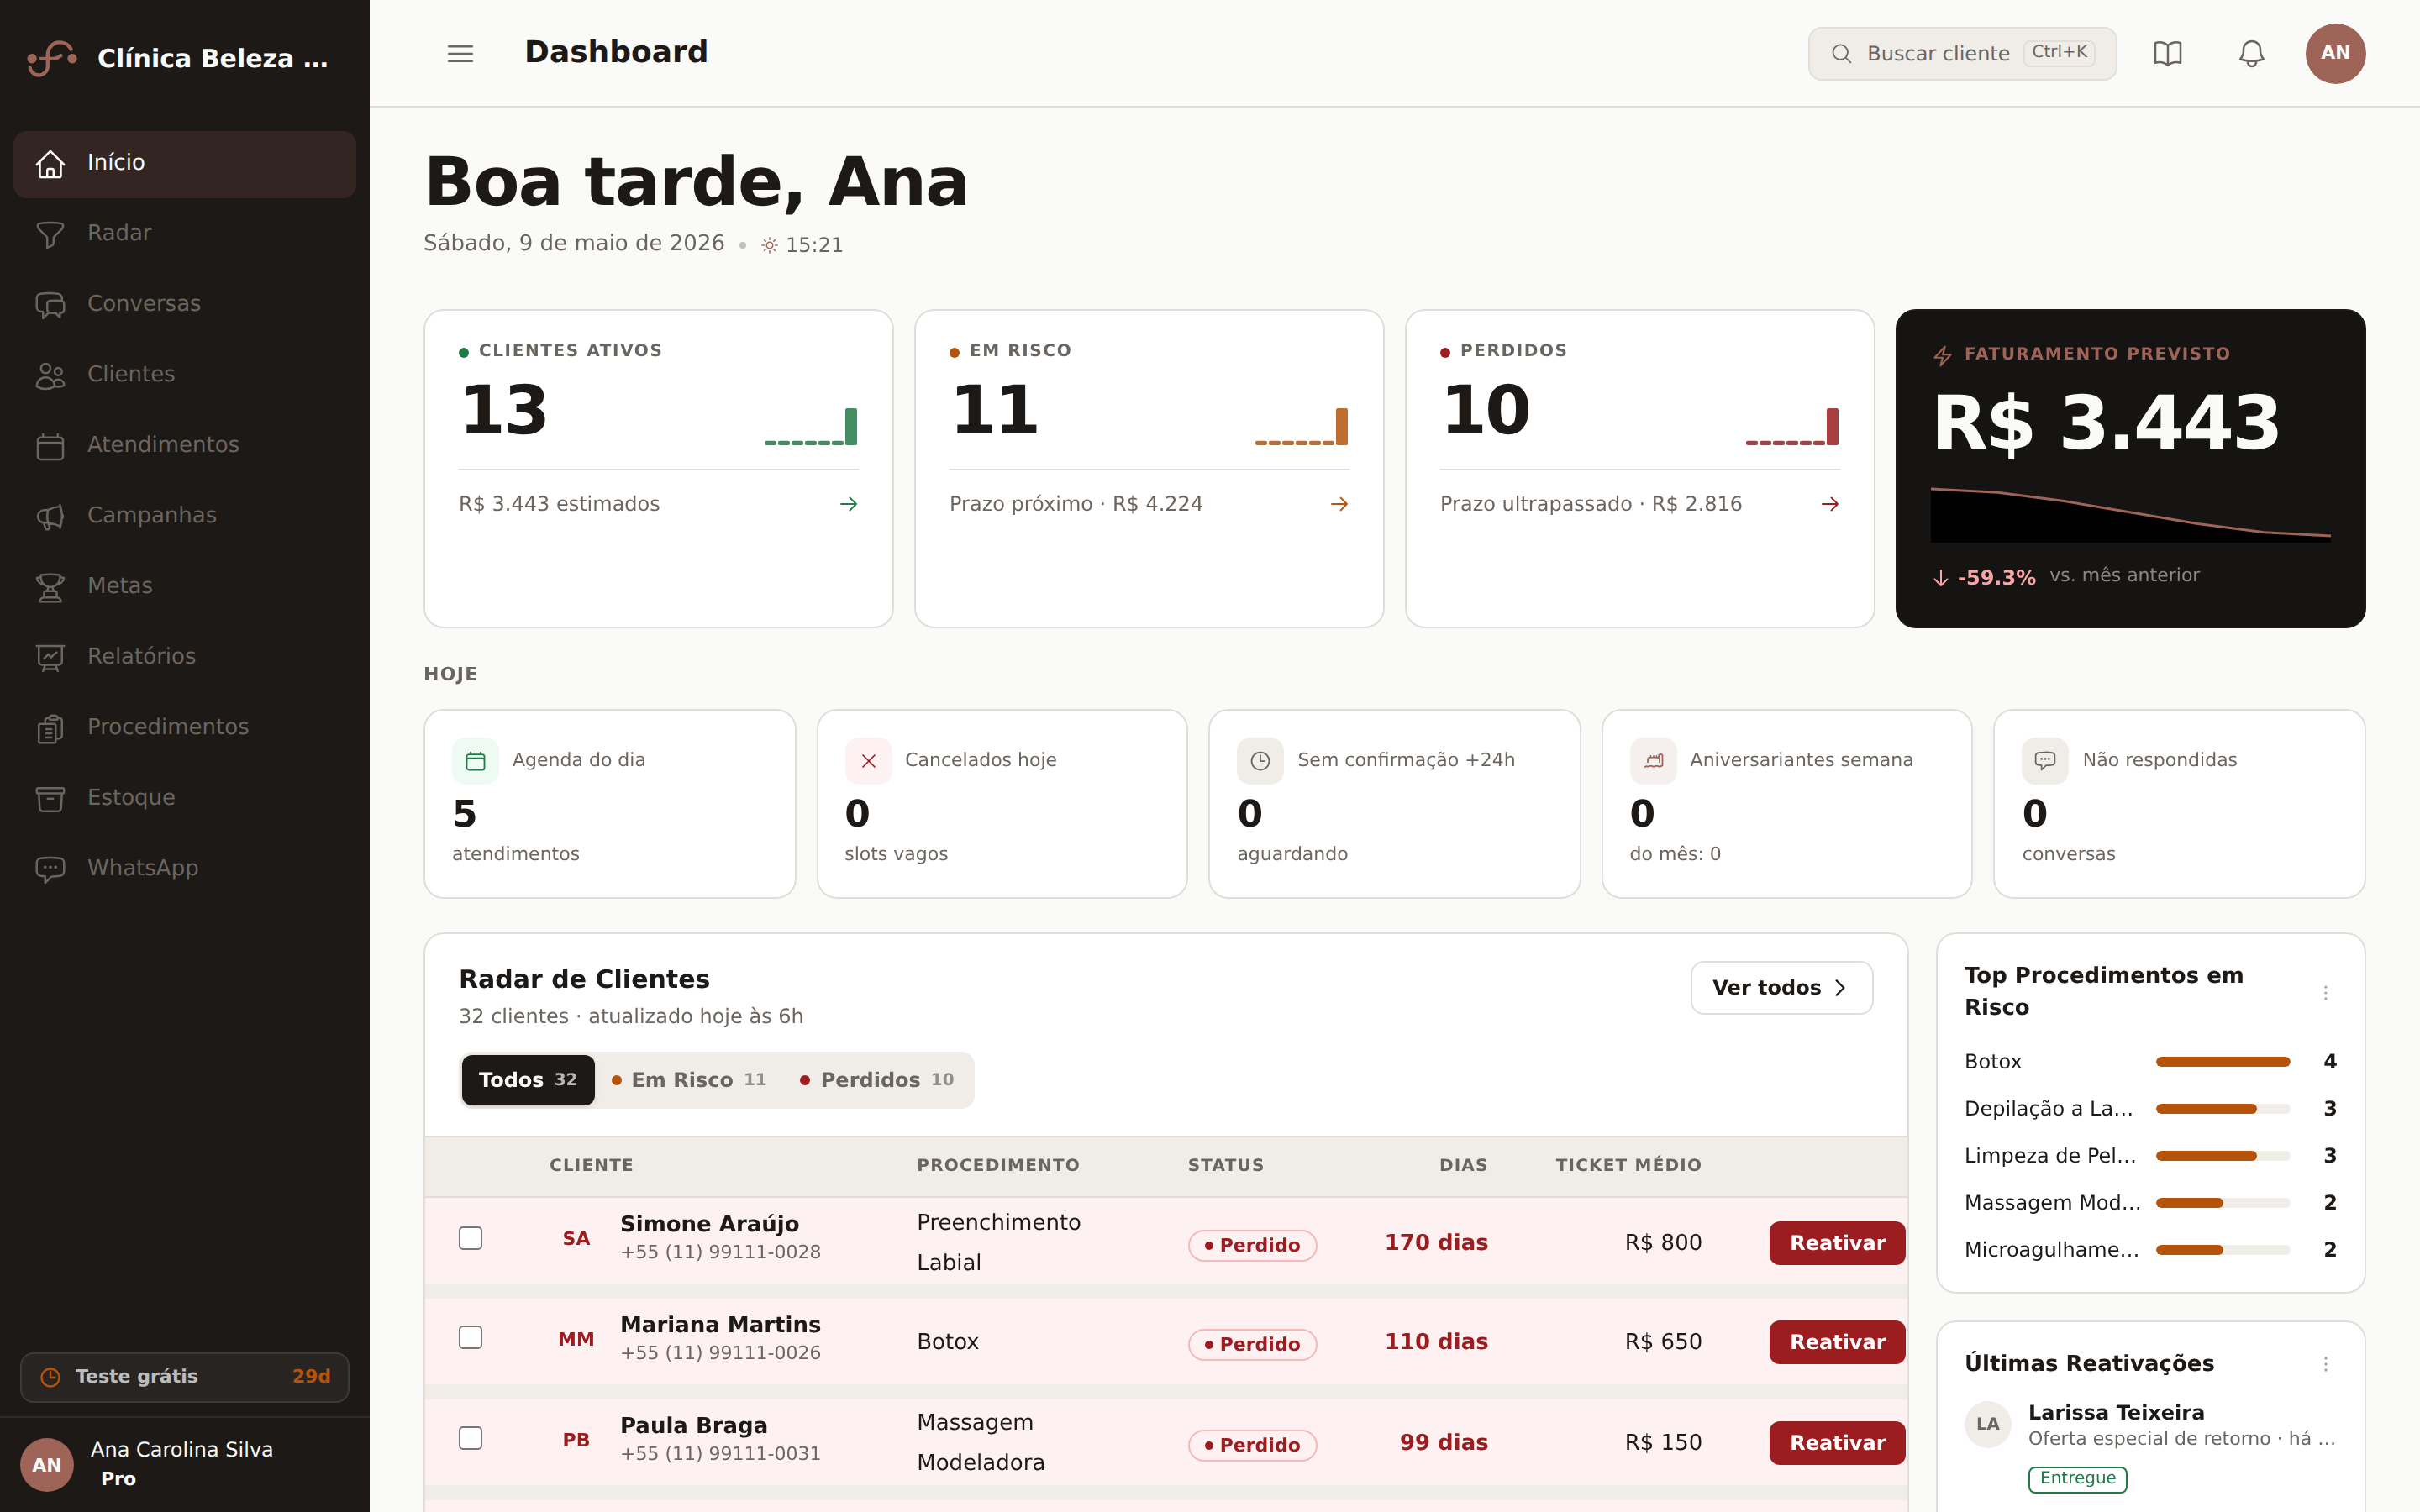Select the Mariana Martins row checkbox
The image size is (2420, 1512).
click(x=470, y=1337)
